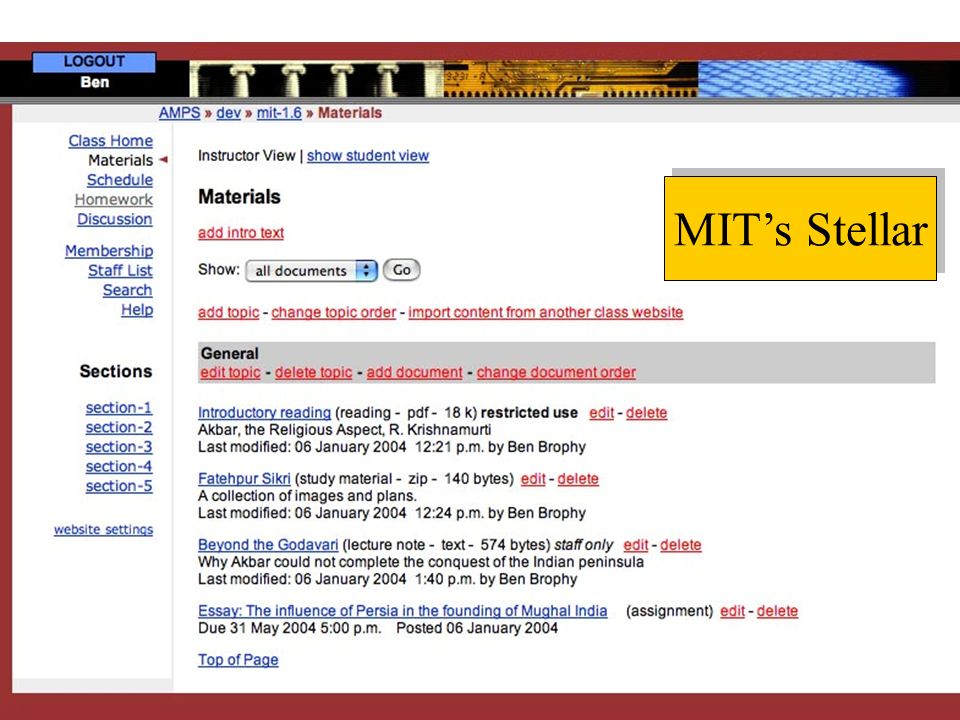Open mit-1.6 breadcrumb link

point(279,113)
